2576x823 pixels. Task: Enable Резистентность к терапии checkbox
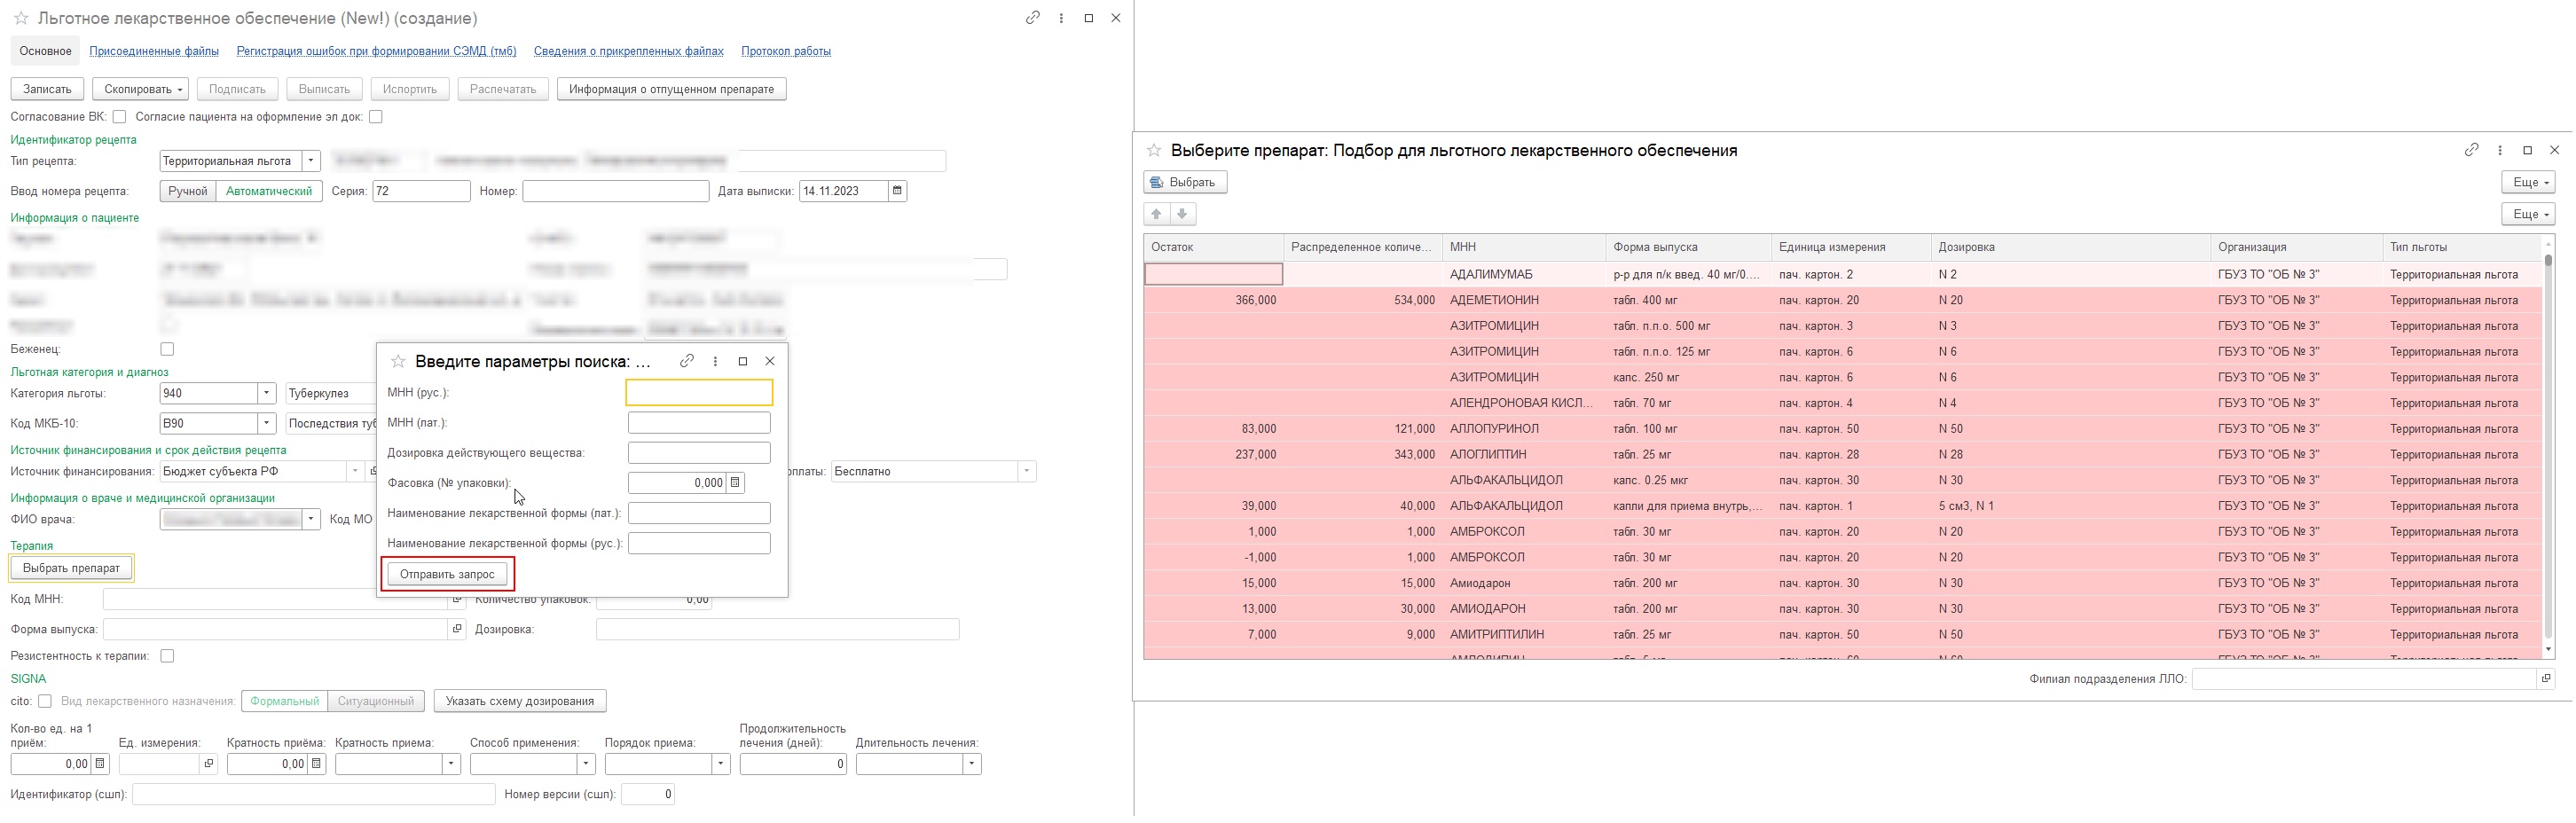[167, 656]
